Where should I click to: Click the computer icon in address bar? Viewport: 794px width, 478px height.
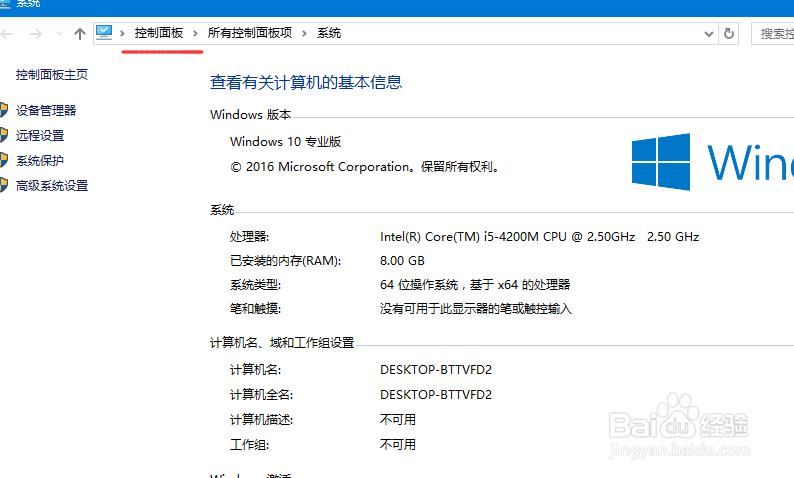(x=104, y=33)
